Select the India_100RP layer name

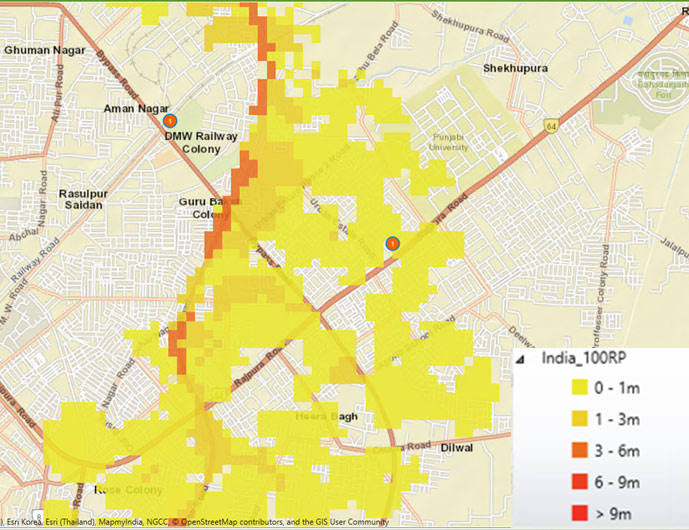[584, 358]
